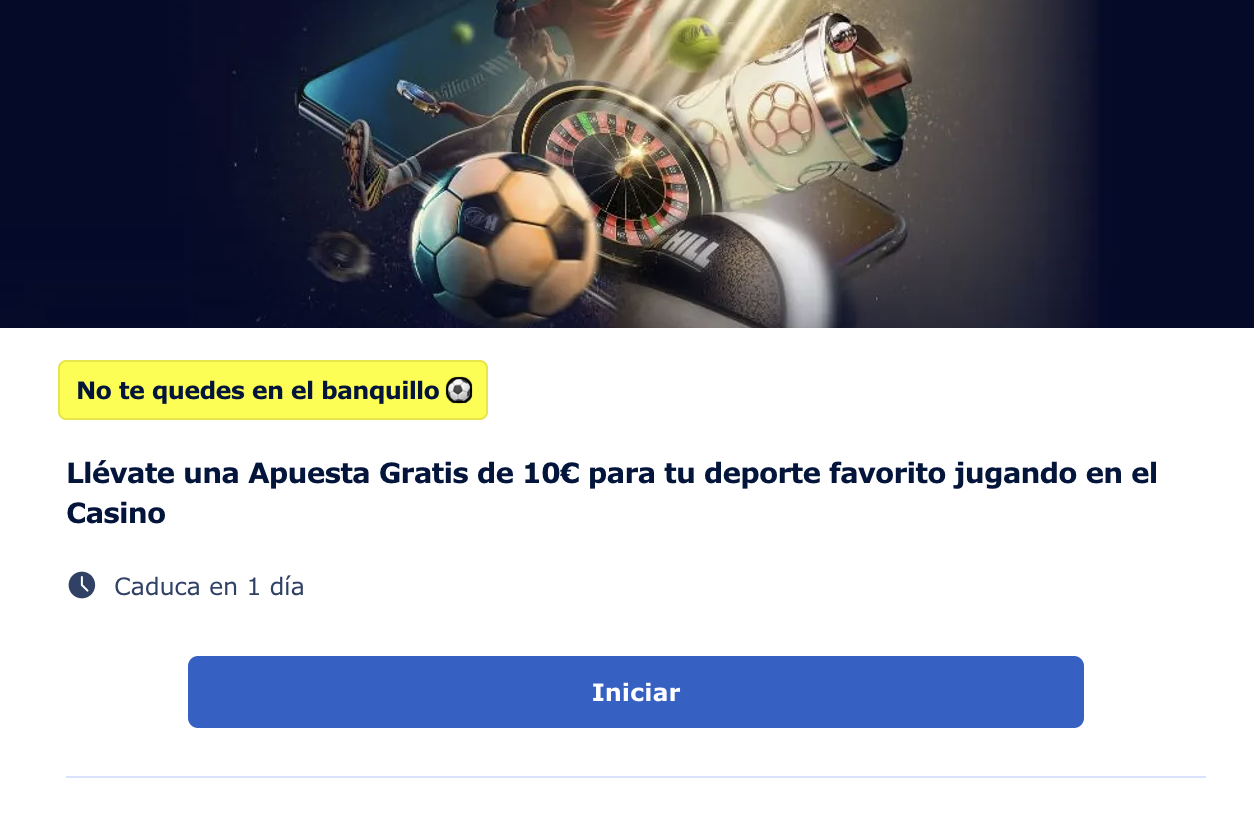Viewport: 1254px width, 814px height.
Task: Click the word 'Casino' in the headline
Action: pyautogui.click(x=116, y=513)
